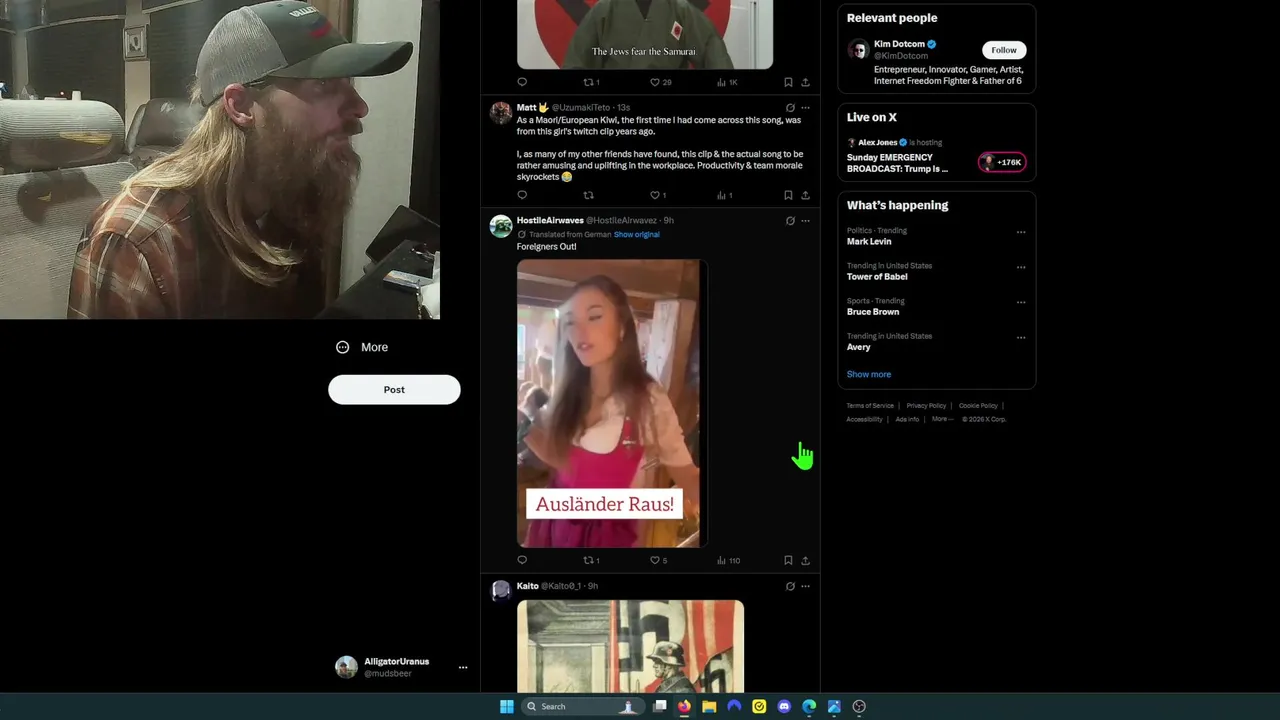
Task: View analytics showing 1K views
Action: (727, 82)
